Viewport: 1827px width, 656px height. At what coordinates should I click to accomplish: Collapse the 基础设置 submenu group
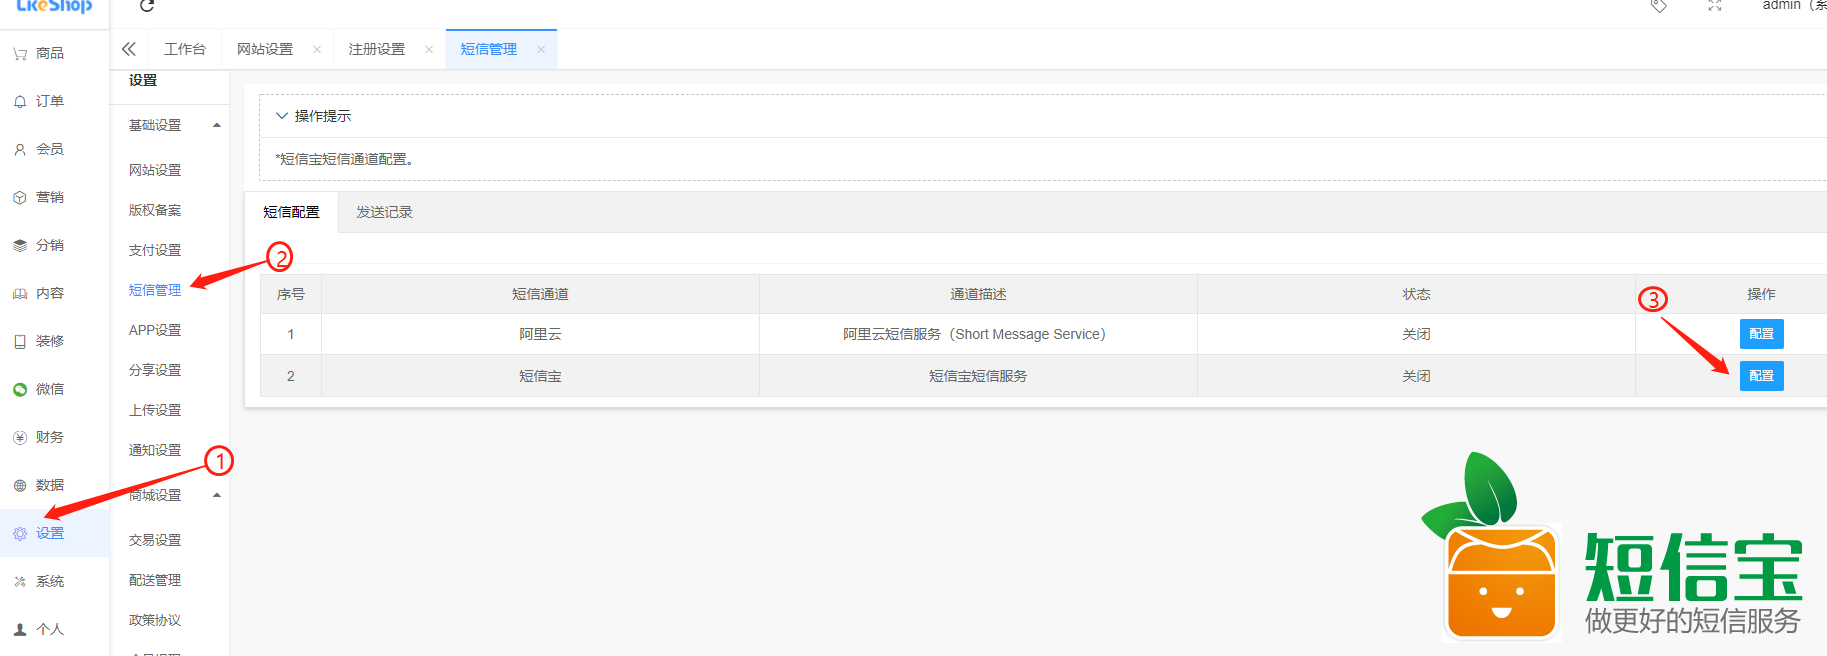tap(217, 125)
